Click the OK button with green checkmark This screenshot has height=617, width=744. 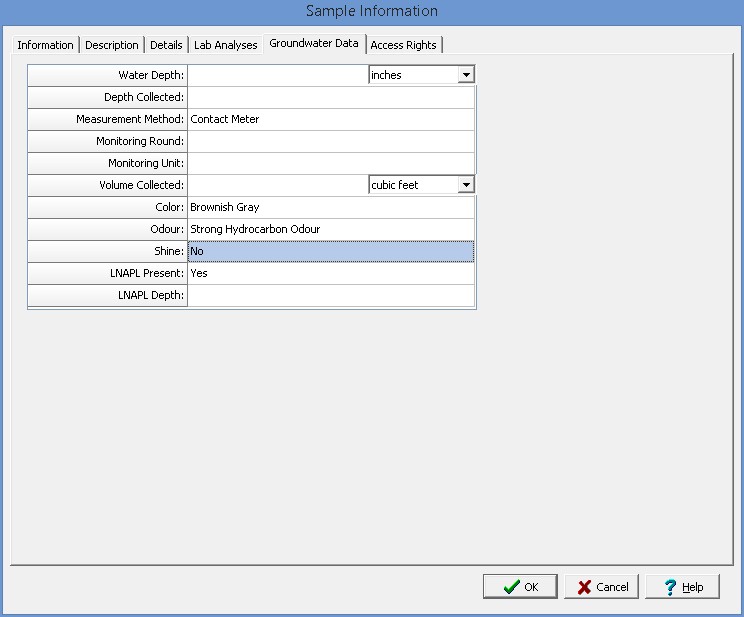tap(520, 587)
